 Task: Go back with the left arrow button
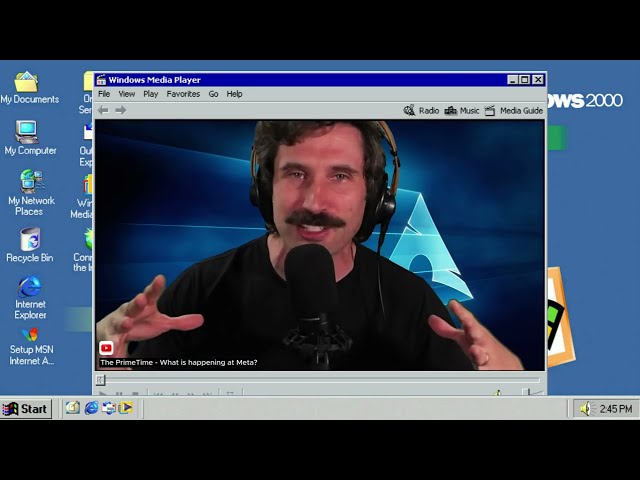click(103, 110)
